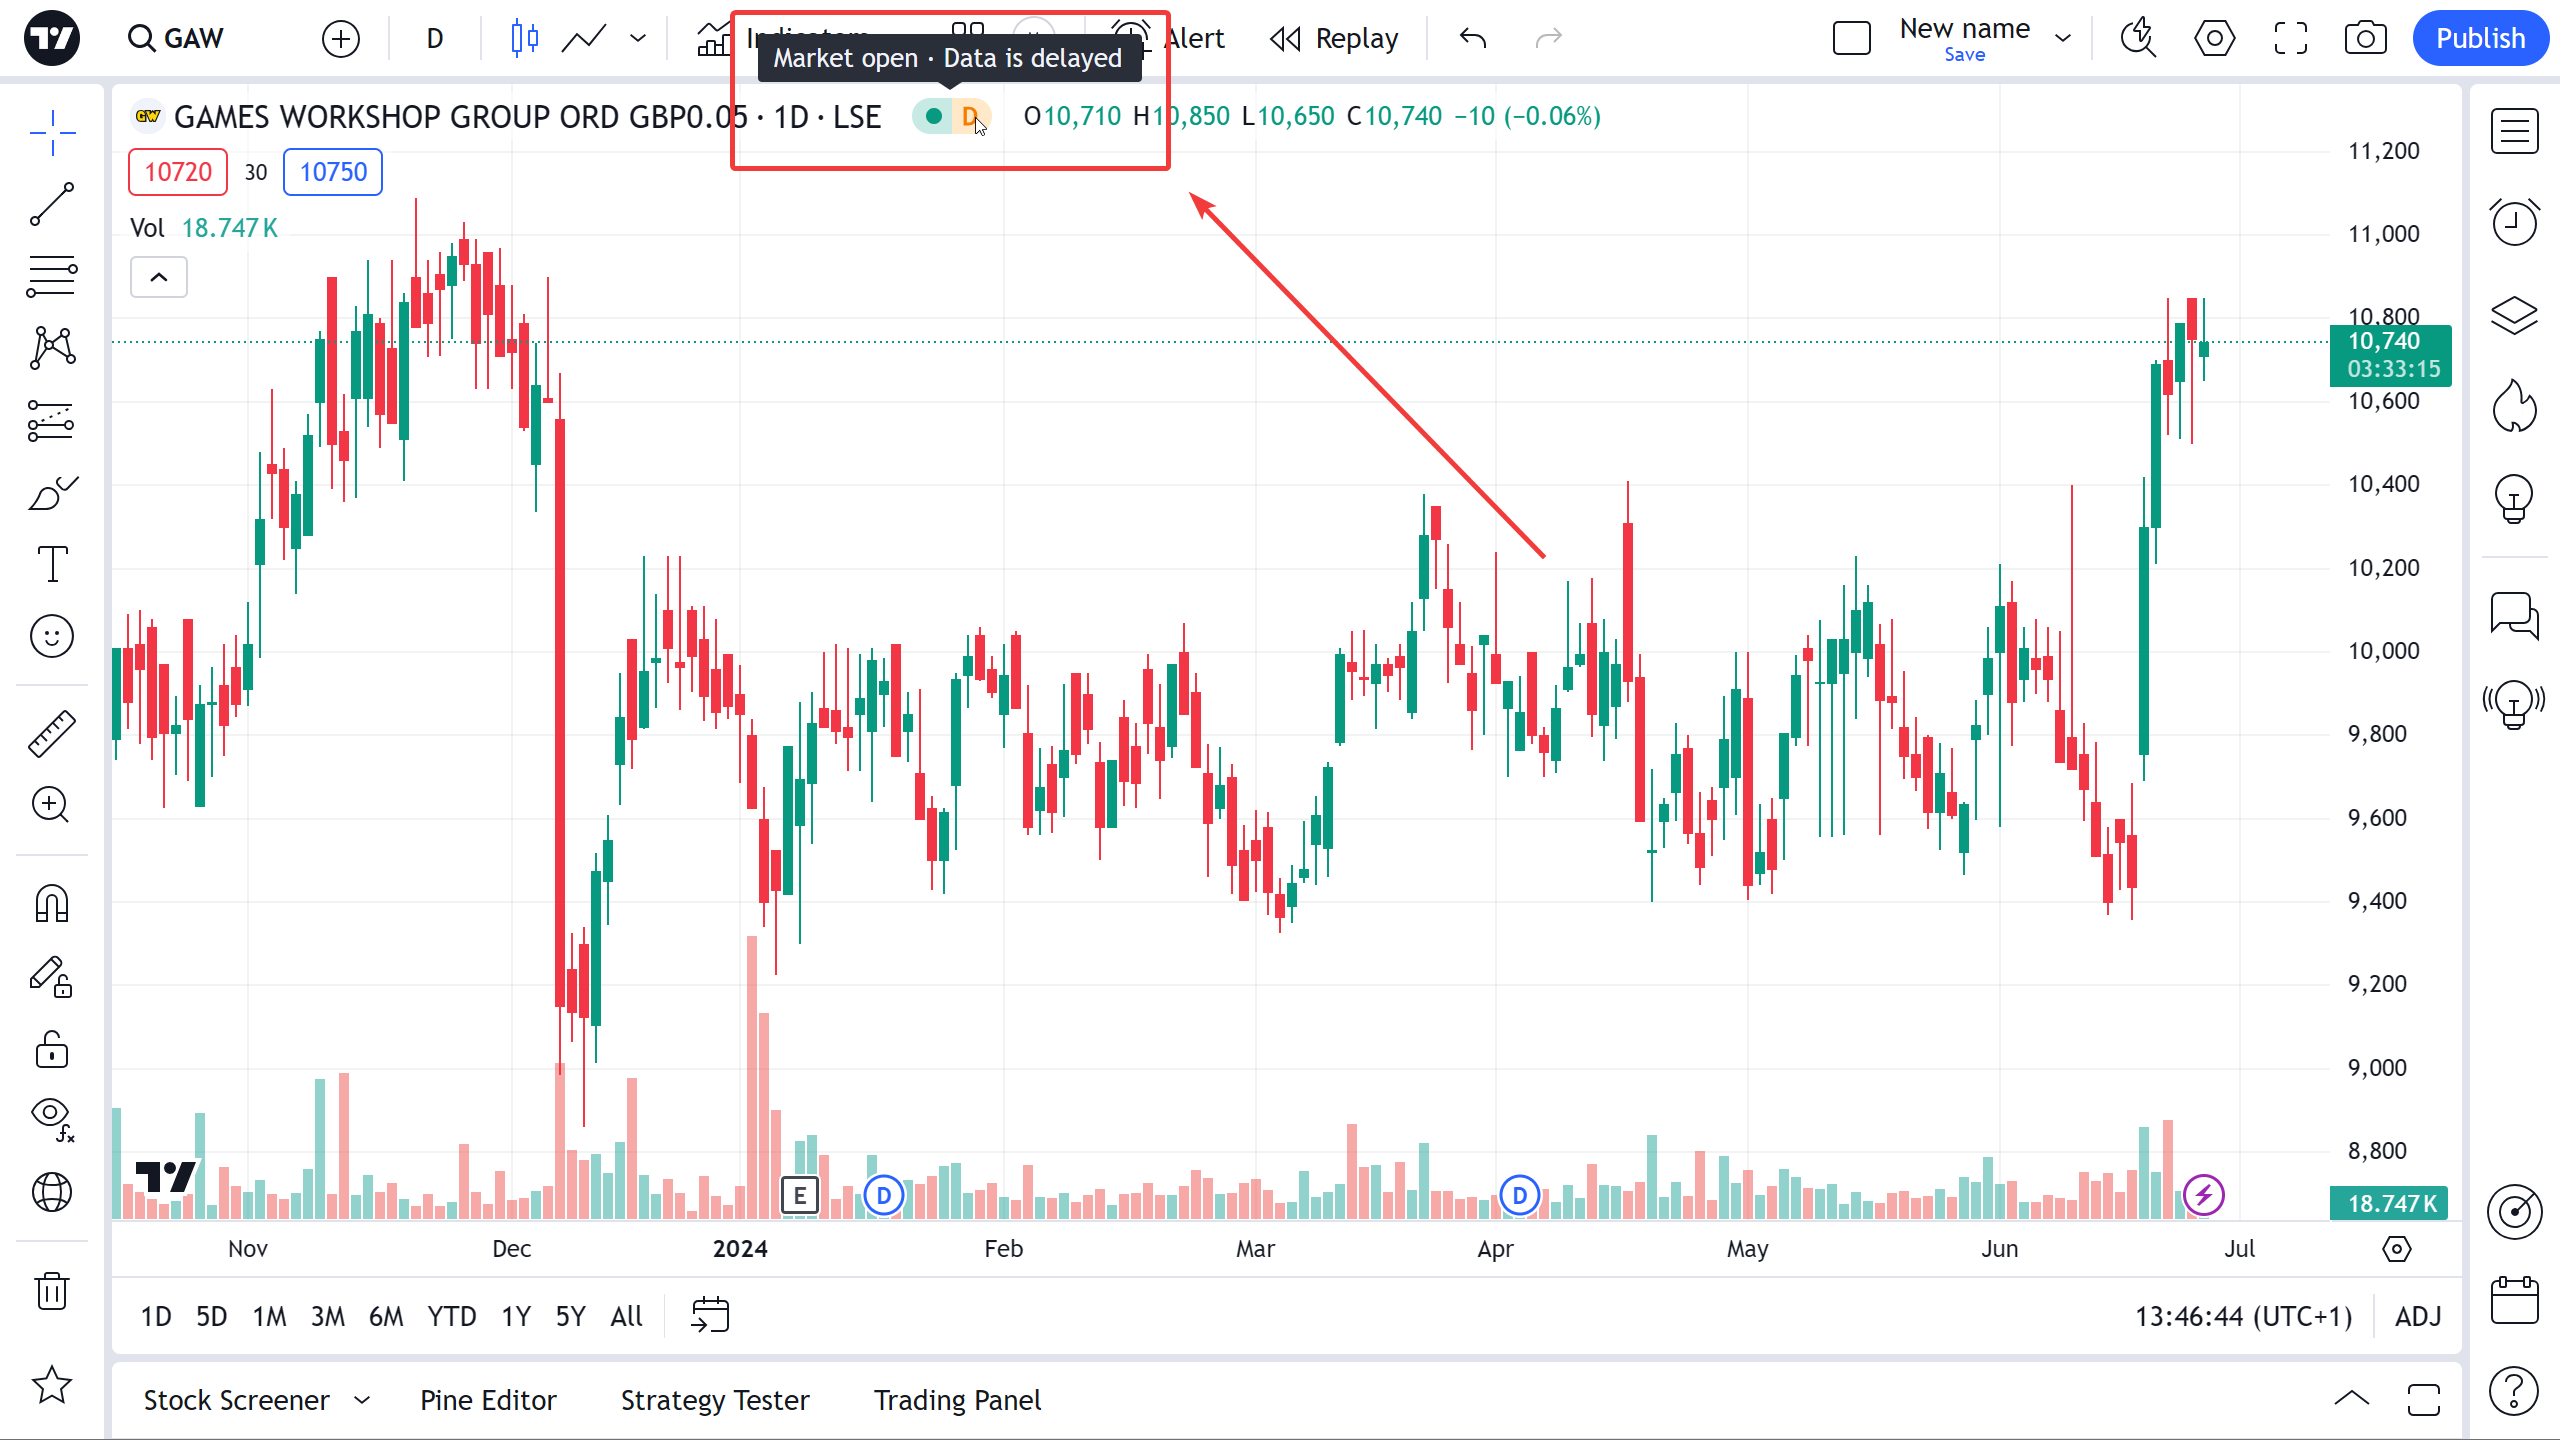Open the alerts clock icon
2560x1440 pixels.
coord(2514,222)
